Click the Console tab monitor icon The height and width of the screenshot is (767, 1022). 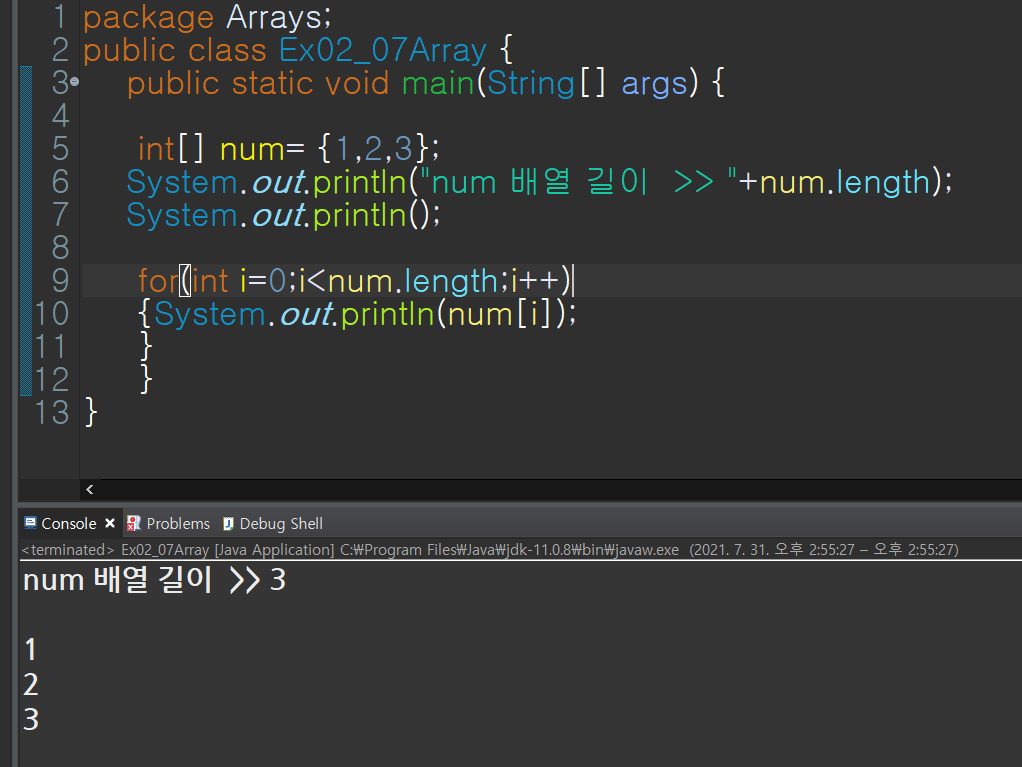pos(31,523)
